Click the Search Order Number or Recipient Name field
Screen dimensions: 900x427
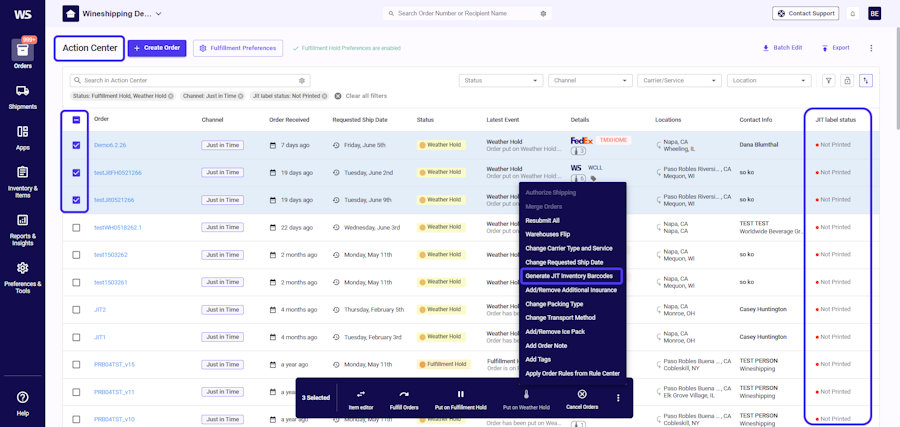(467, 13)
